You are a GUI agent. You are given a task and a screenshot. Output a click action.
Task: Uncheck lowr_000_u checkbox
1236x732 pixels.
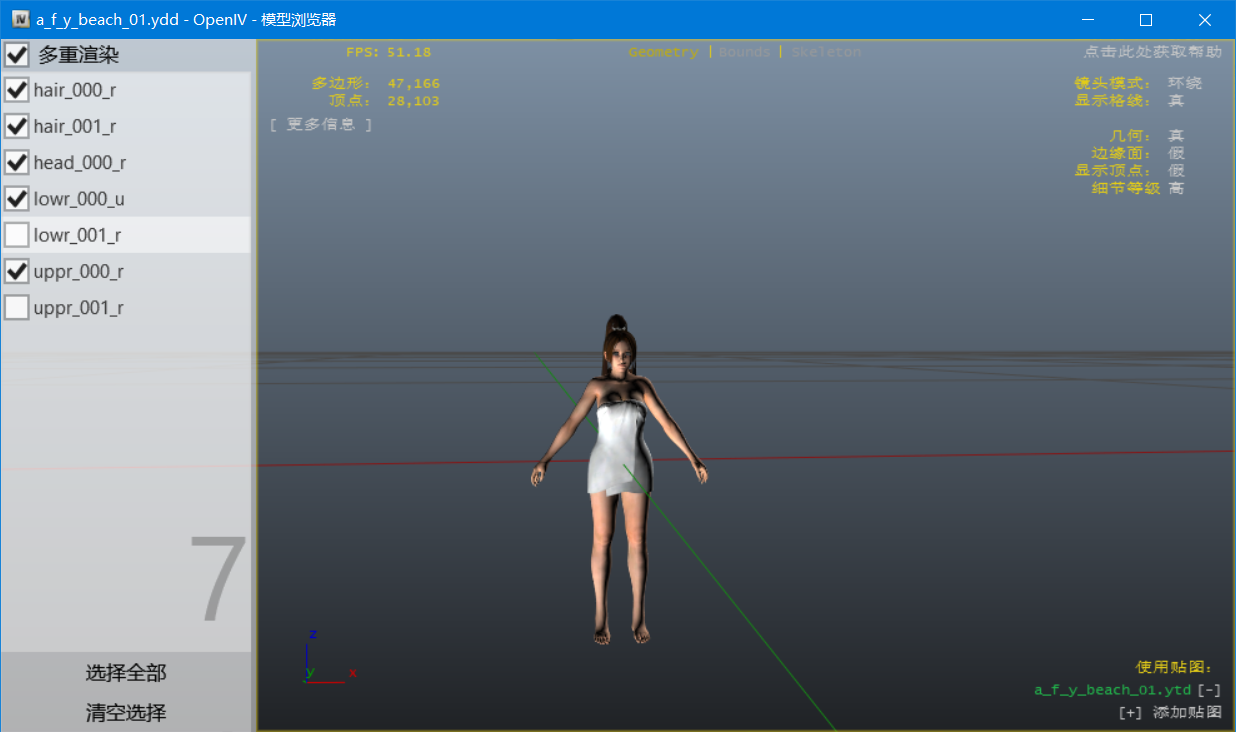click(17, 199)
